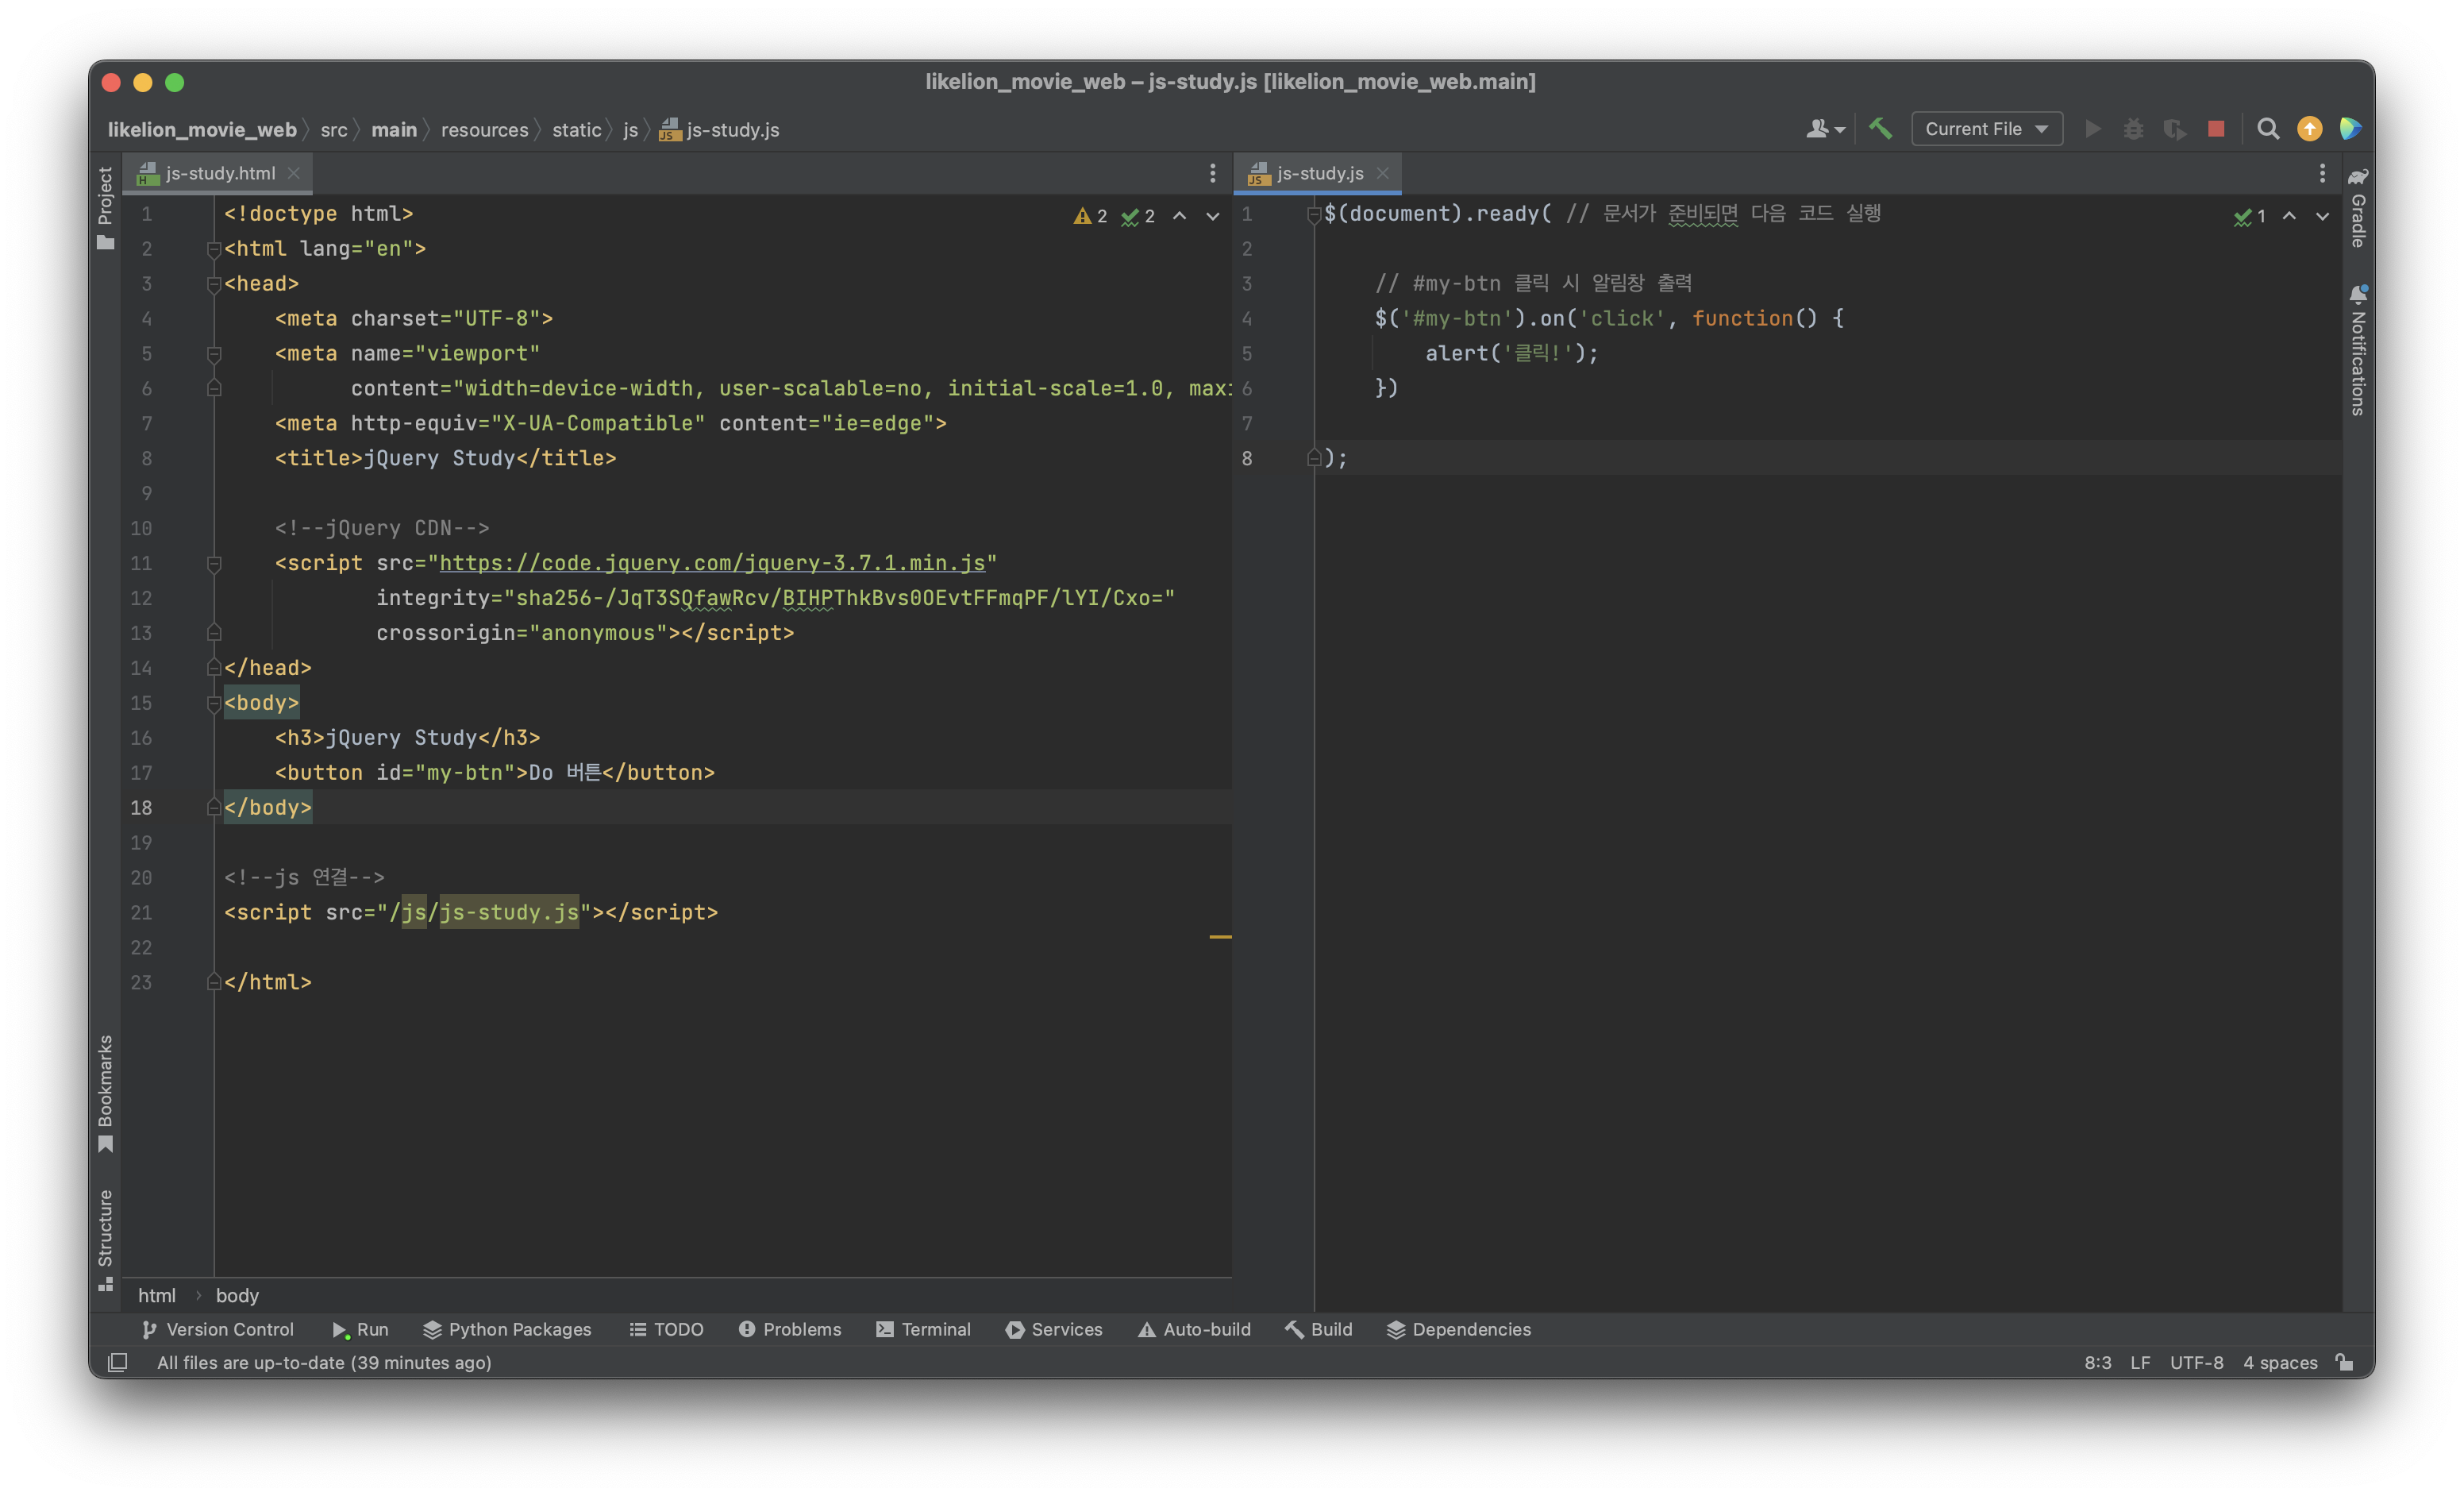Screen dimensions: 2464x1496
Task: Click yellow warning stripe on HTML scrollbar
Action: (x=1220, y=937)
